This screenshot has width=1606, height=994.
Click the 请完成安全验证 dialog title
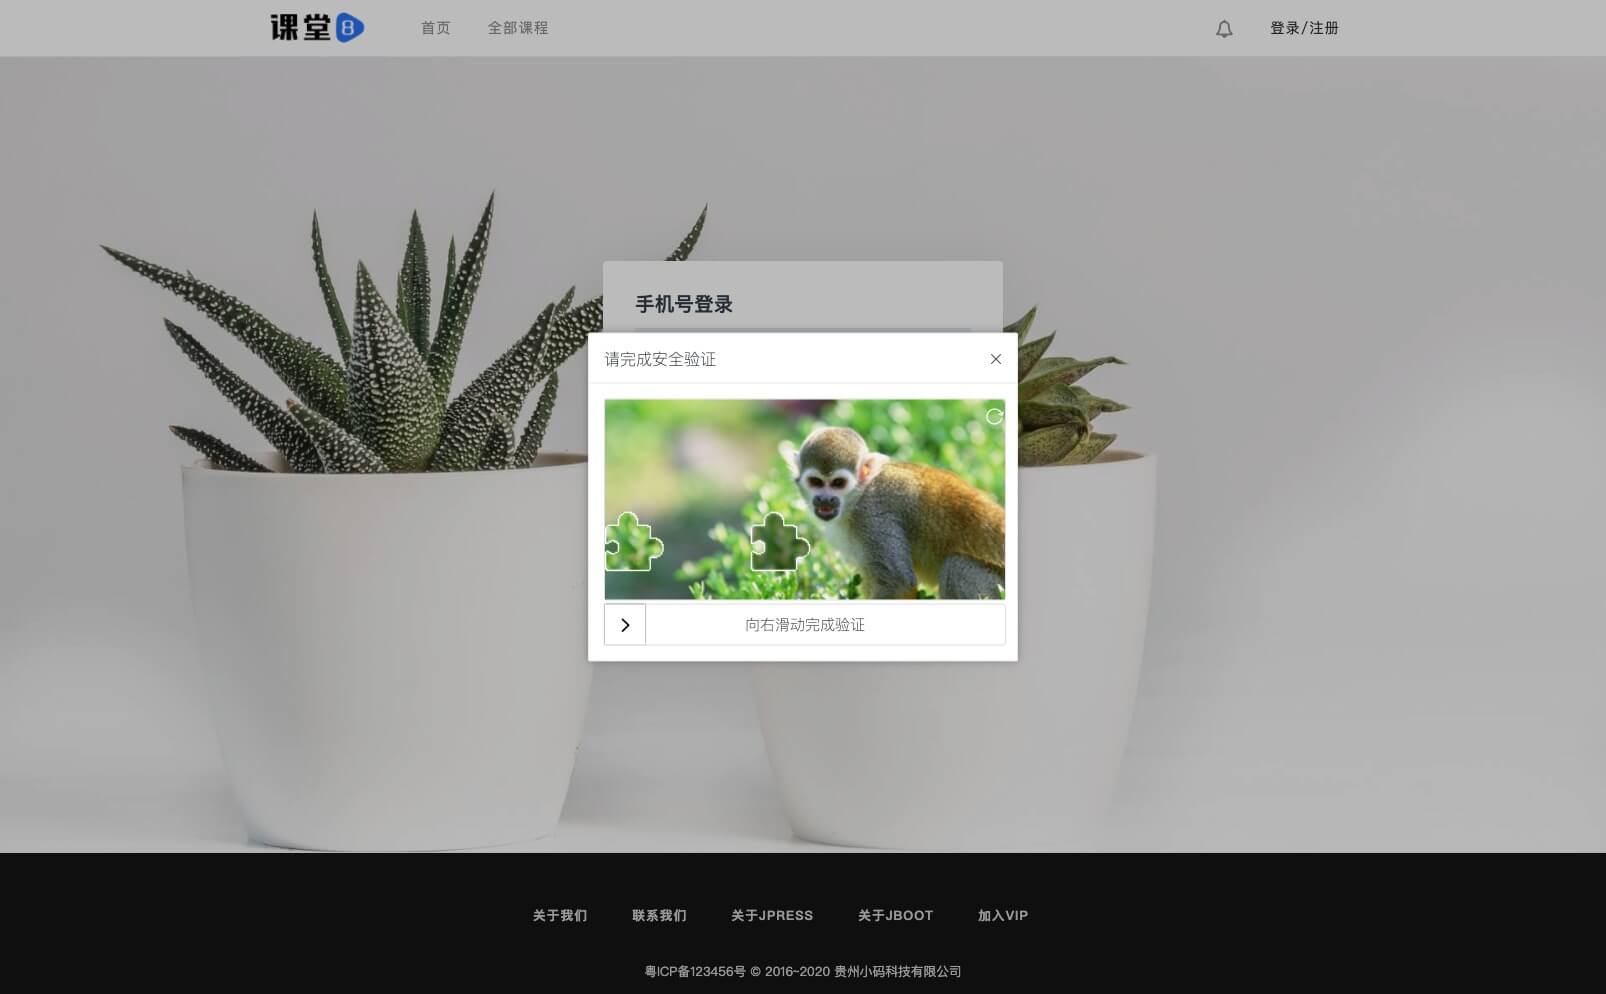660,359
